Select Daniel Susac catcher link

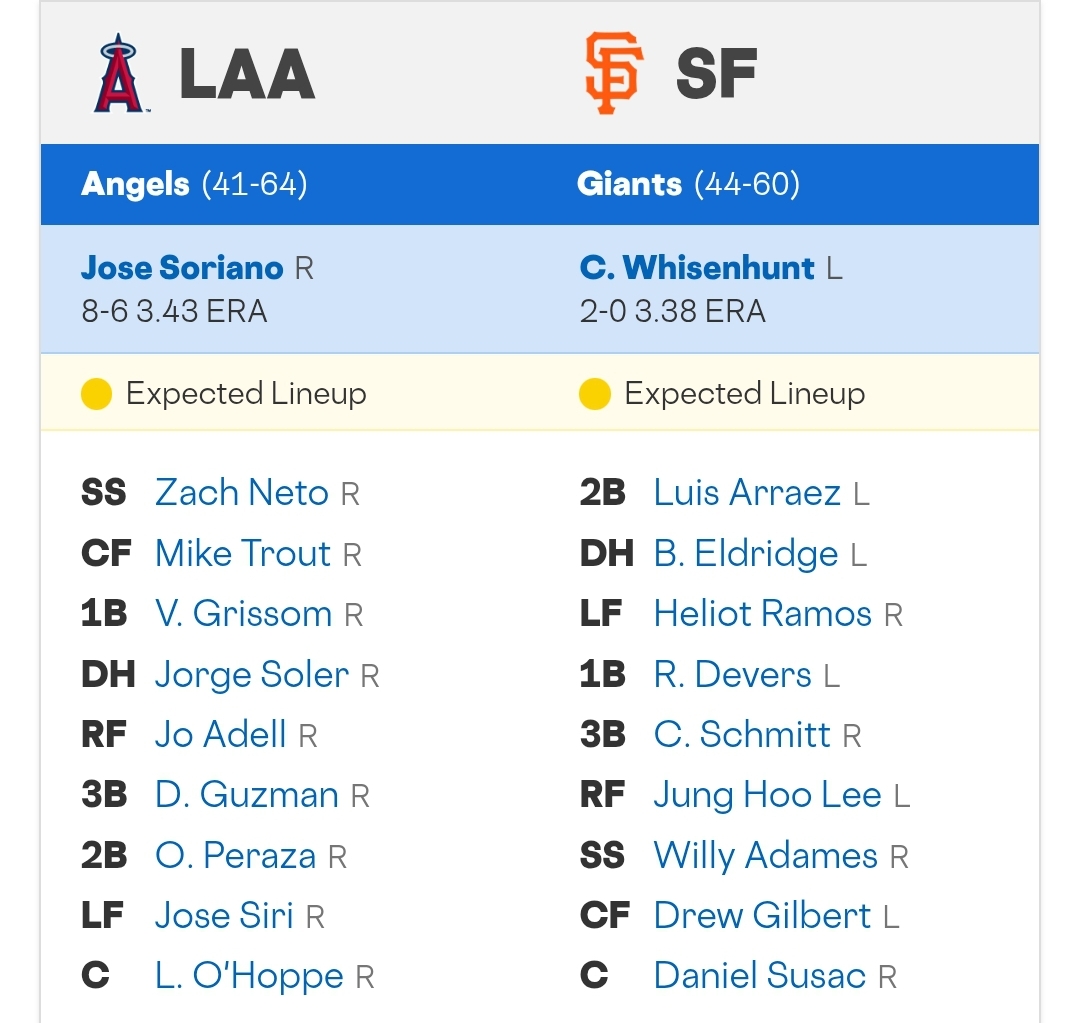pos(760,975)
